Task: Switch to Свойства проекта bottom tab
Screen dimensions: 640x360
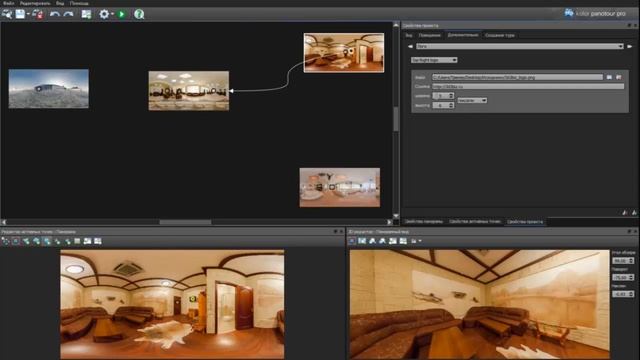Action: click(525, 222)
